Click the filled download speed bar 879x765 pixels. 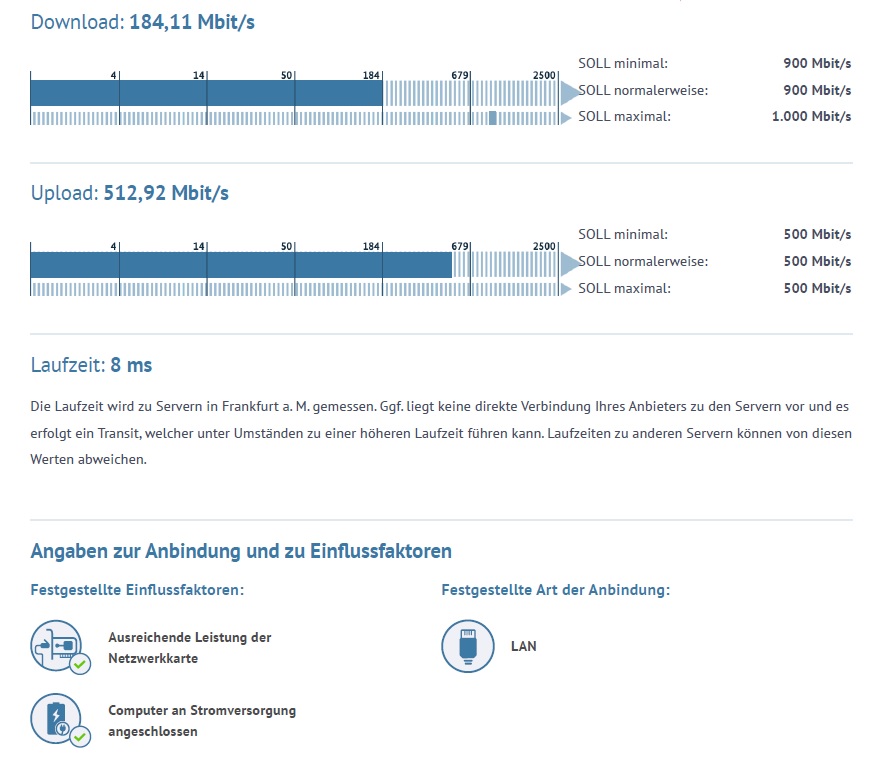(206, 93)
